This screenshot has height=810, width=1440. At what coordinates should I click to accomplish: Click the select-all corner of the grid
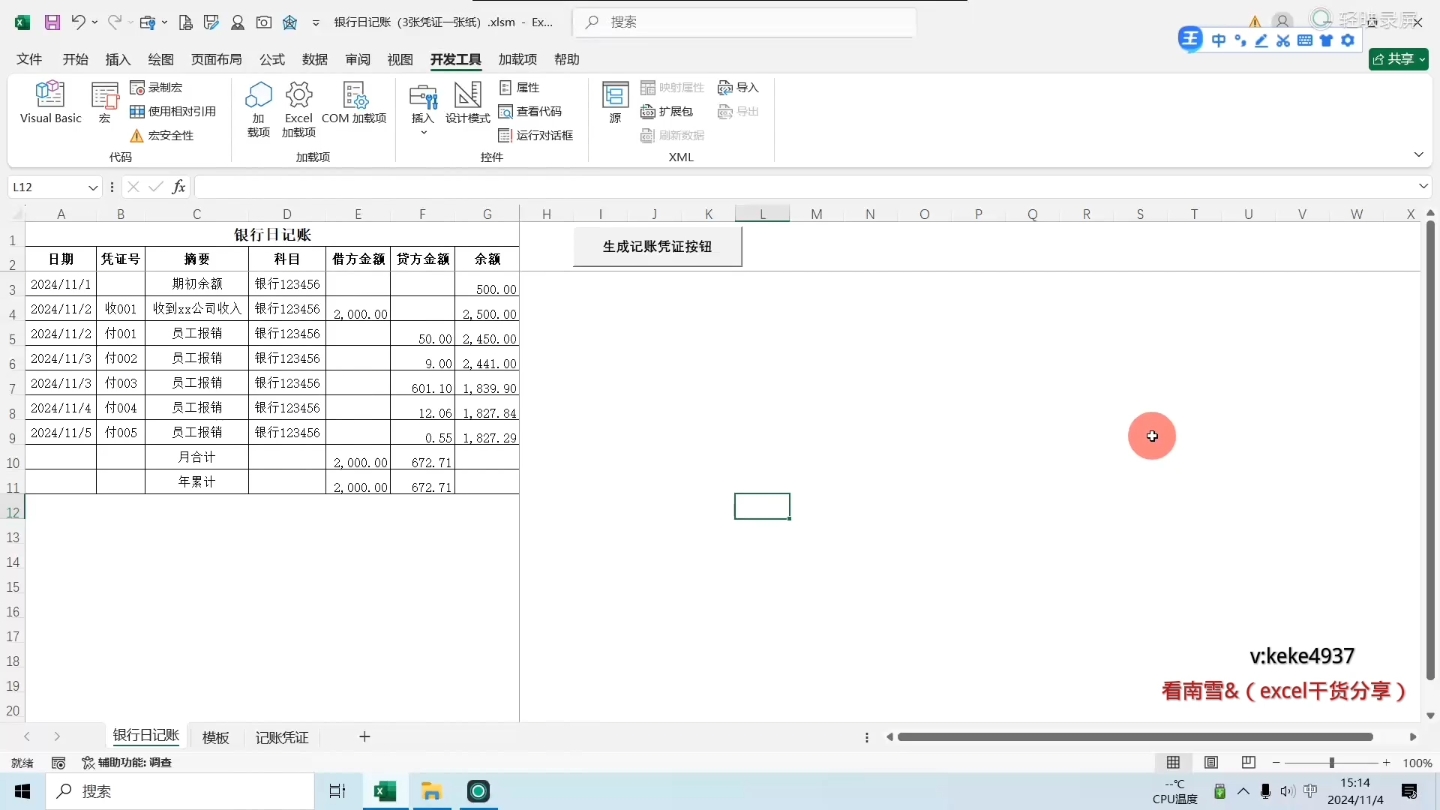coord(13,214)
